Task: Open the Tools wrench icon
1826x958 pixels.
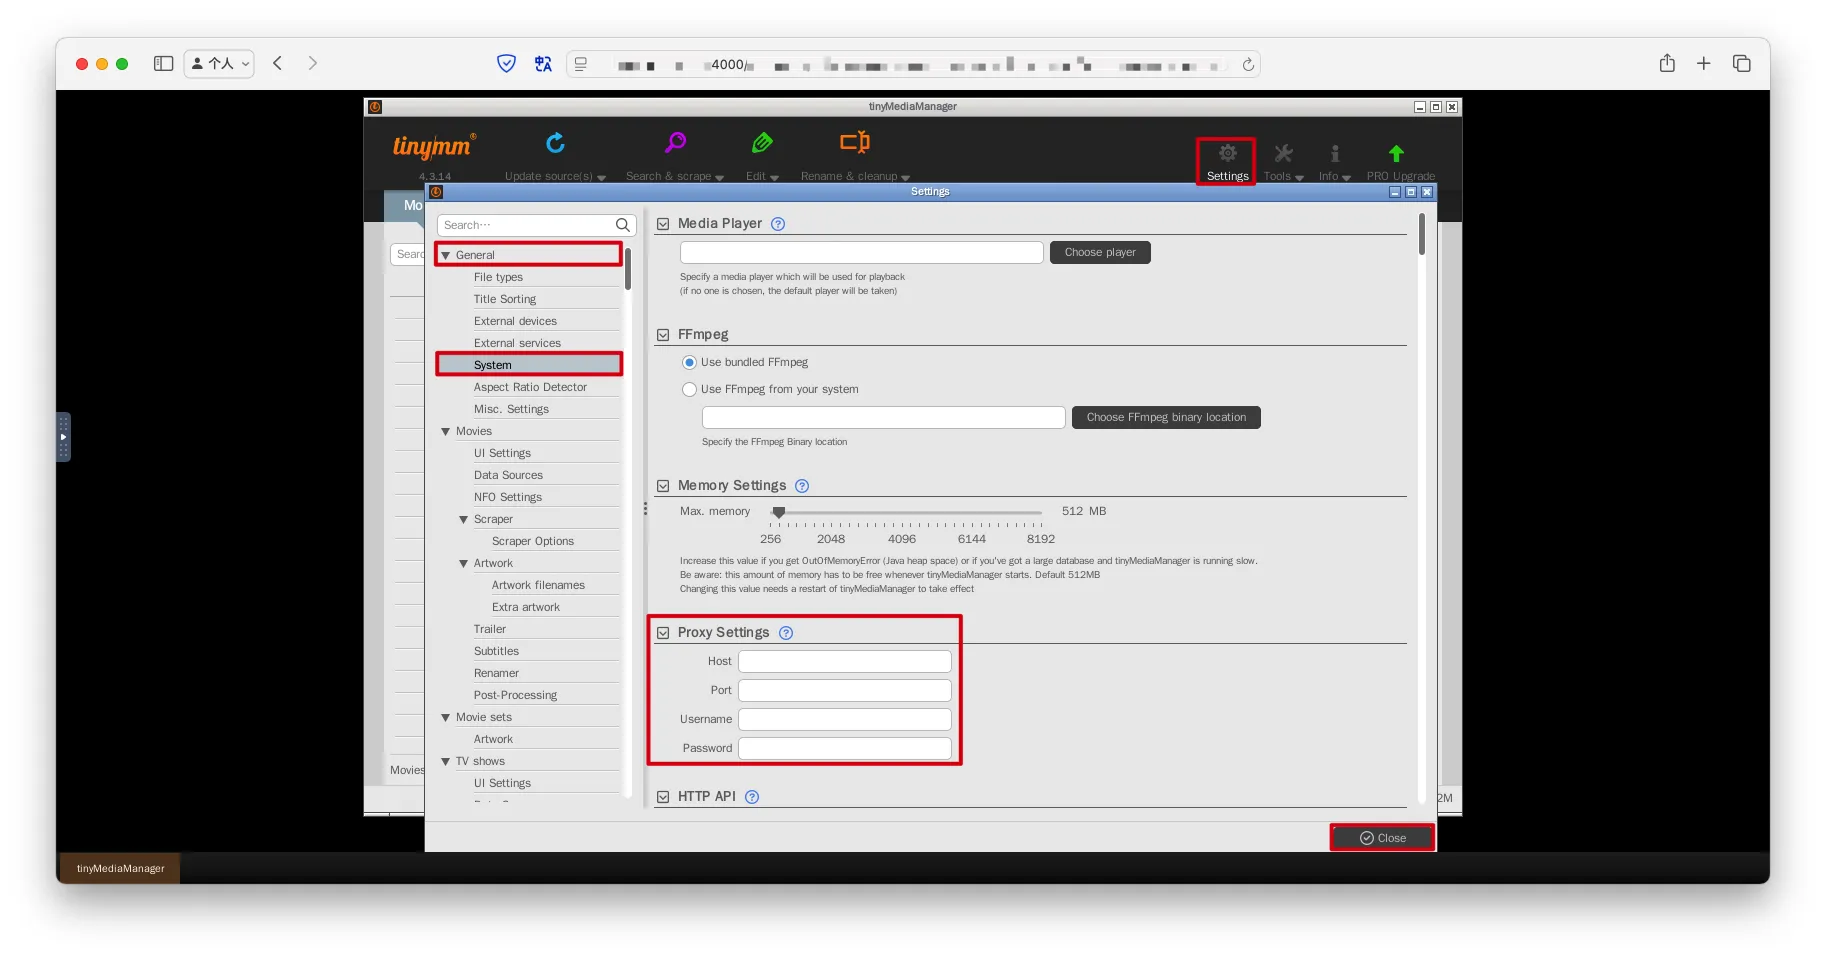Action: [1283, 154]
